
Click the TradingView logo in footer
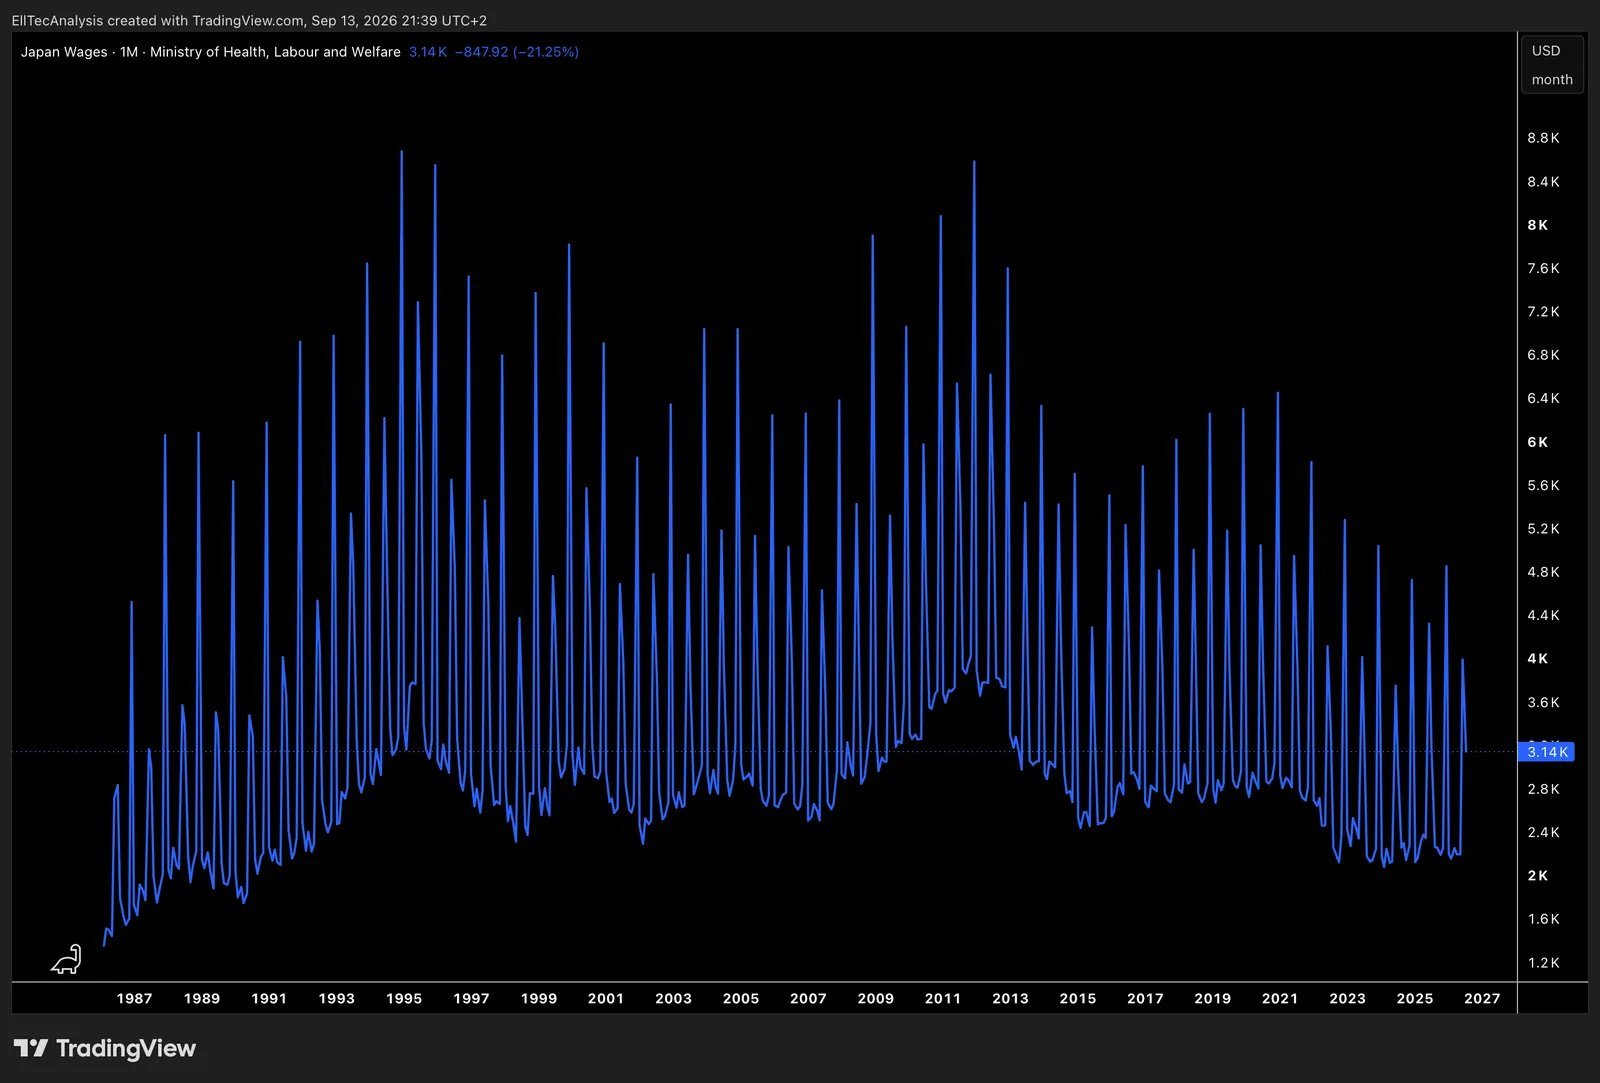coord(105,1048)
